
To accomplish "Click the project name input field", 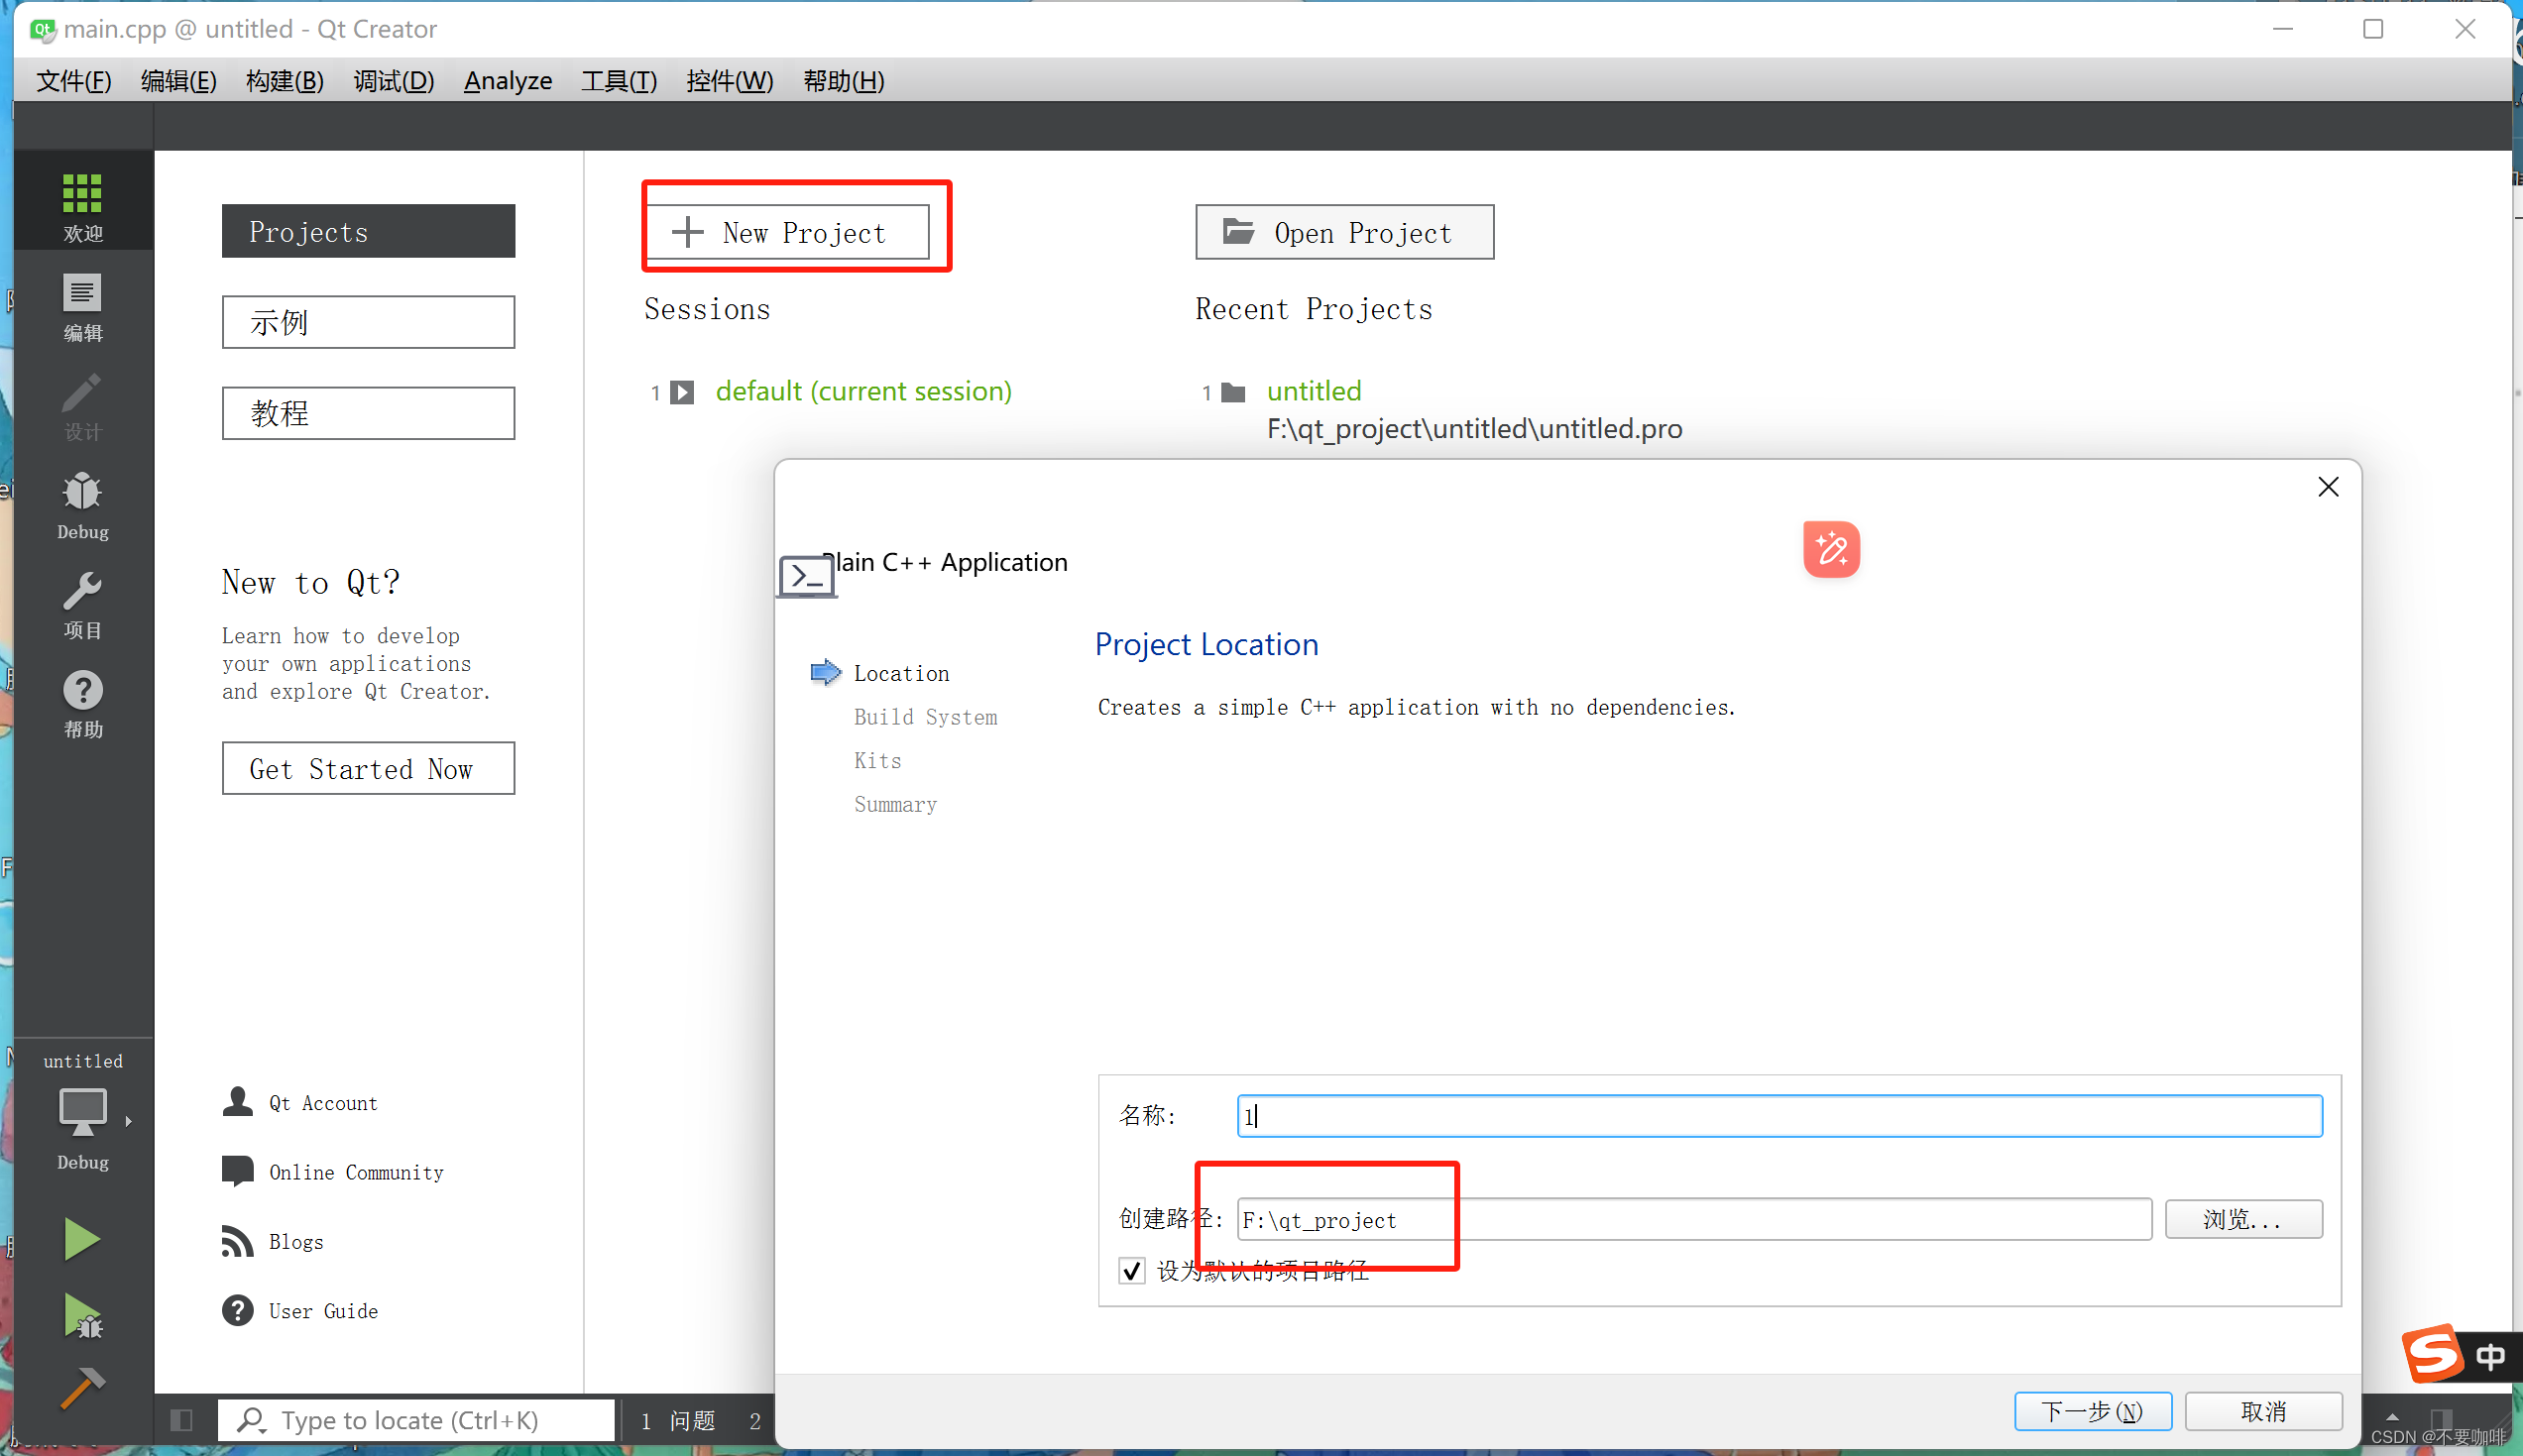I will click(1778, 1116).
